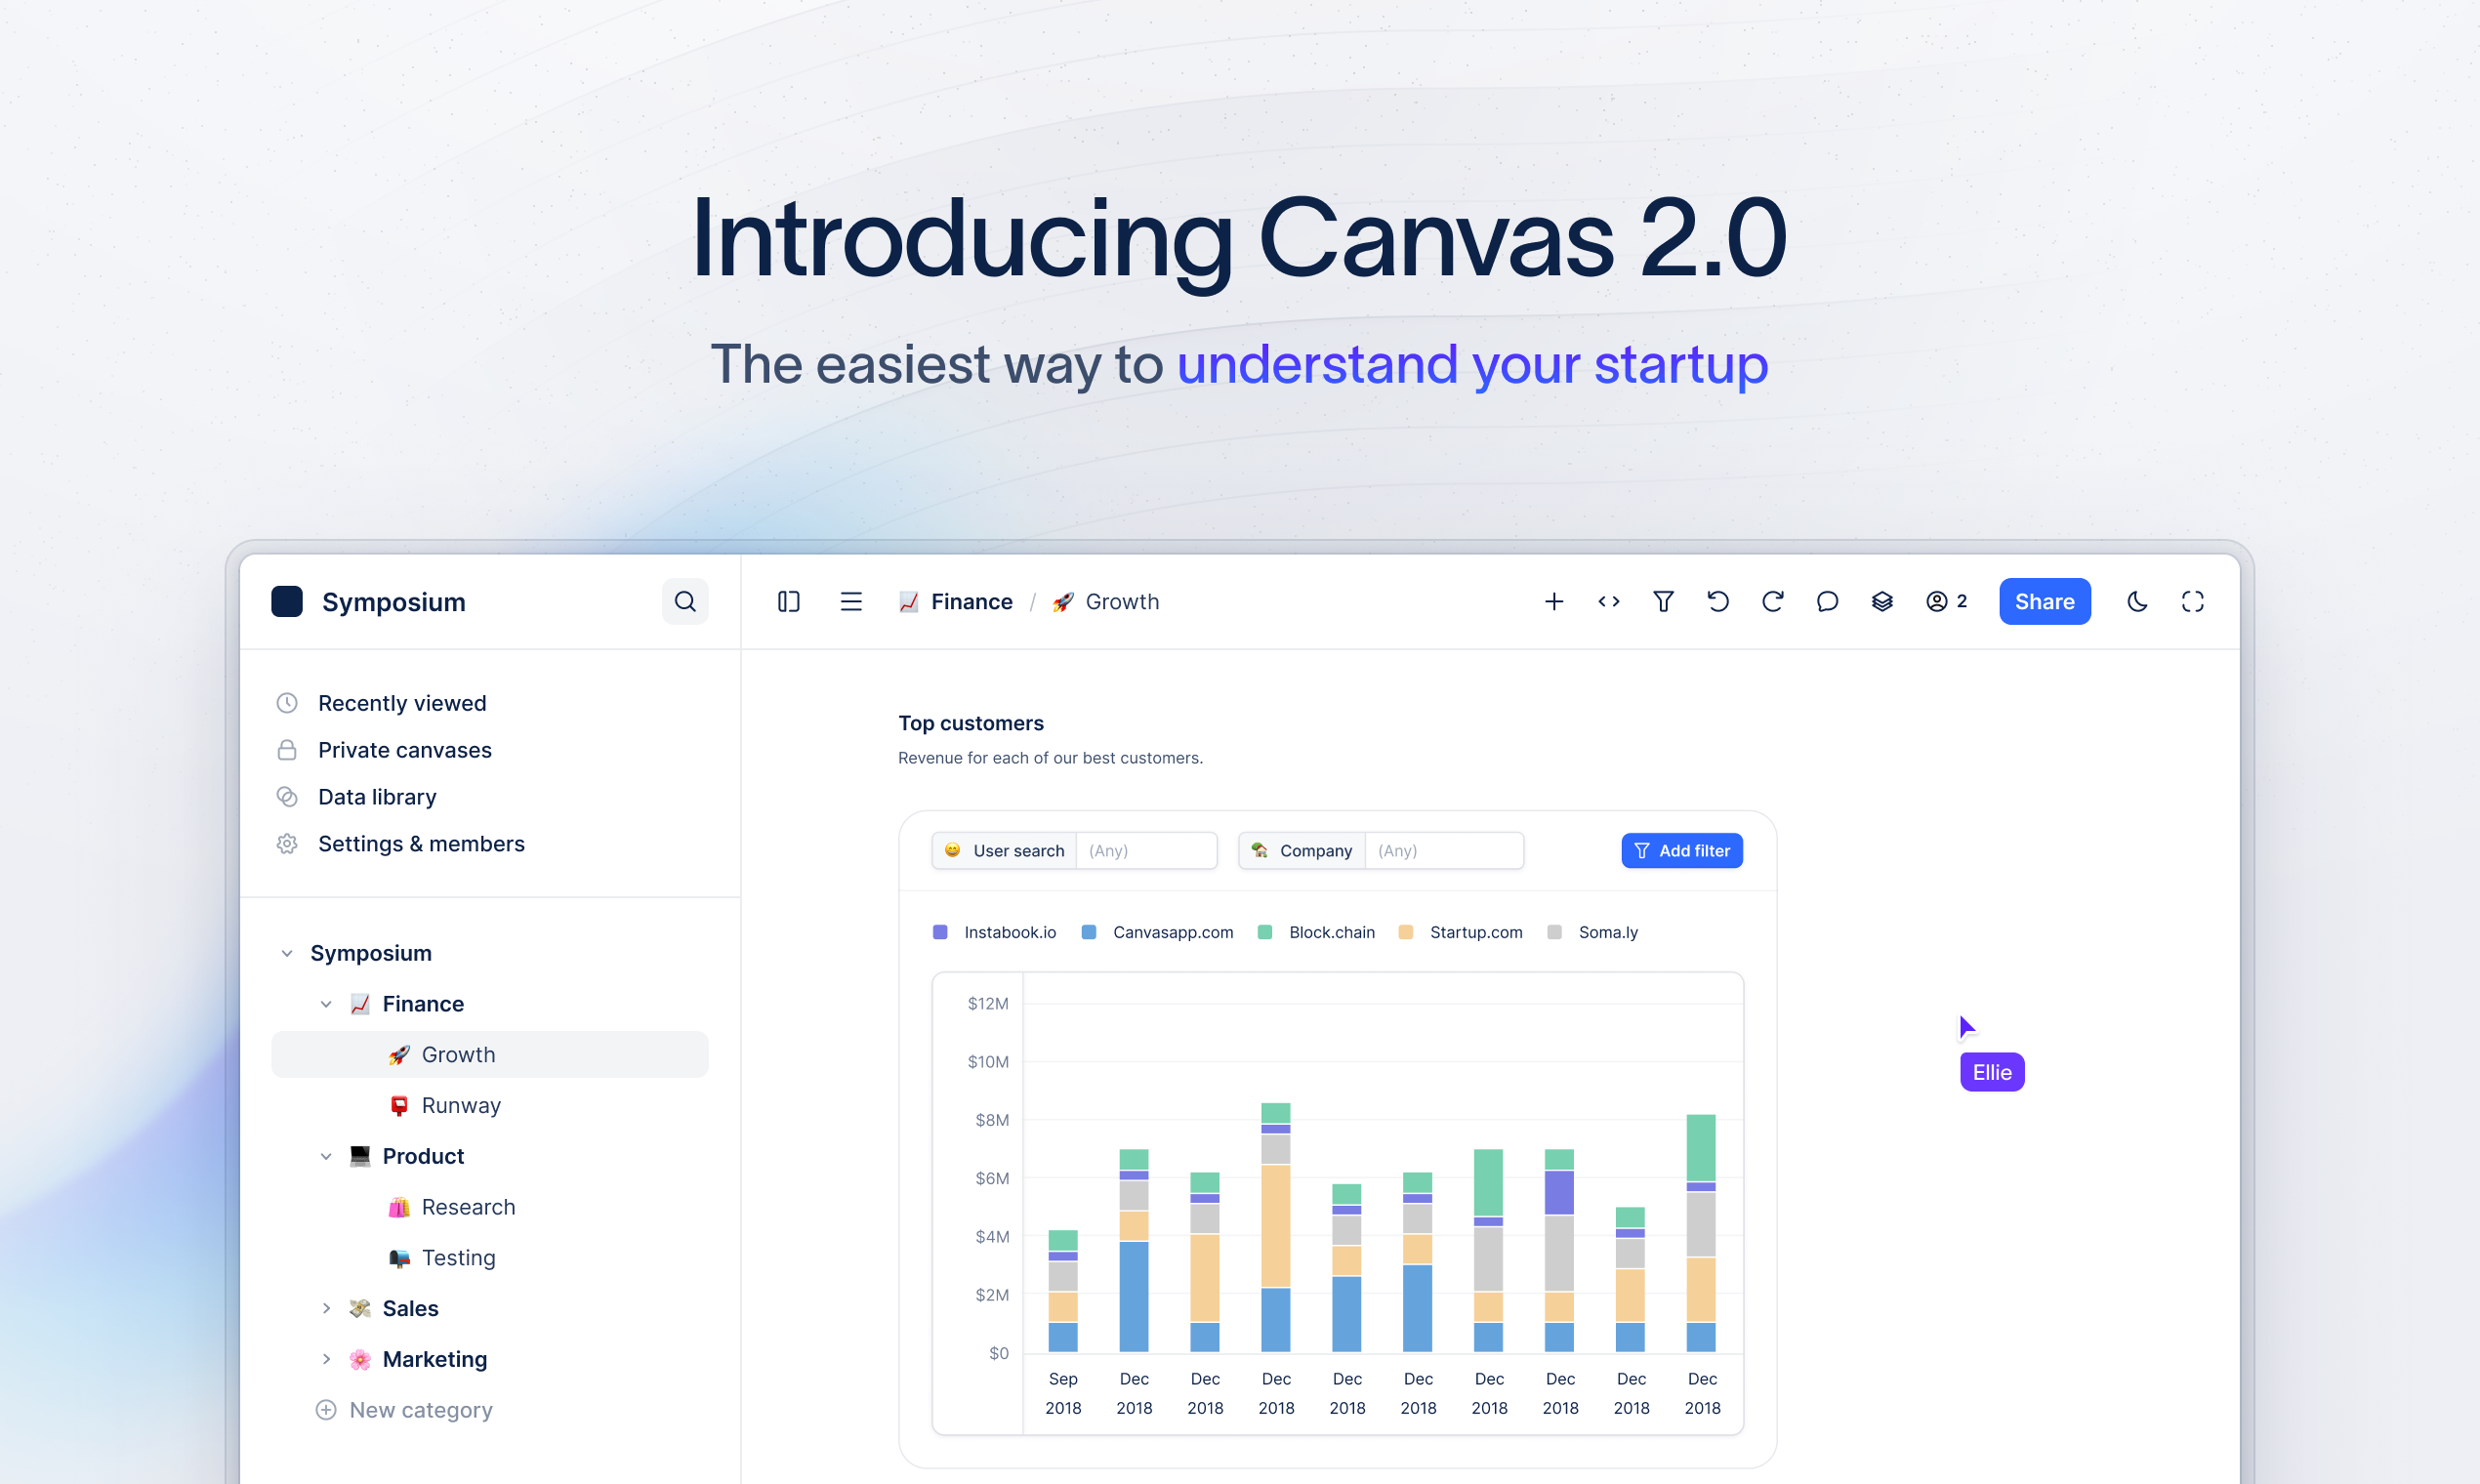2480x1484 pixels.
Task: Open the hamburger list menu icon
Action: coord(851,601)
